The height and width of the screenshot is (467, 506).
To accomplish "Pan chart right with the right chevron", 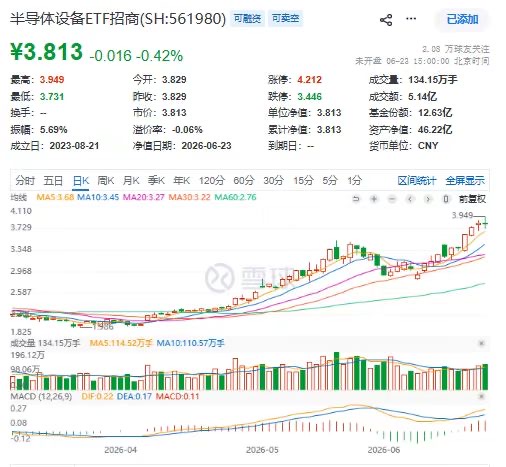I will pyautogui.click(x=428, y=199).
